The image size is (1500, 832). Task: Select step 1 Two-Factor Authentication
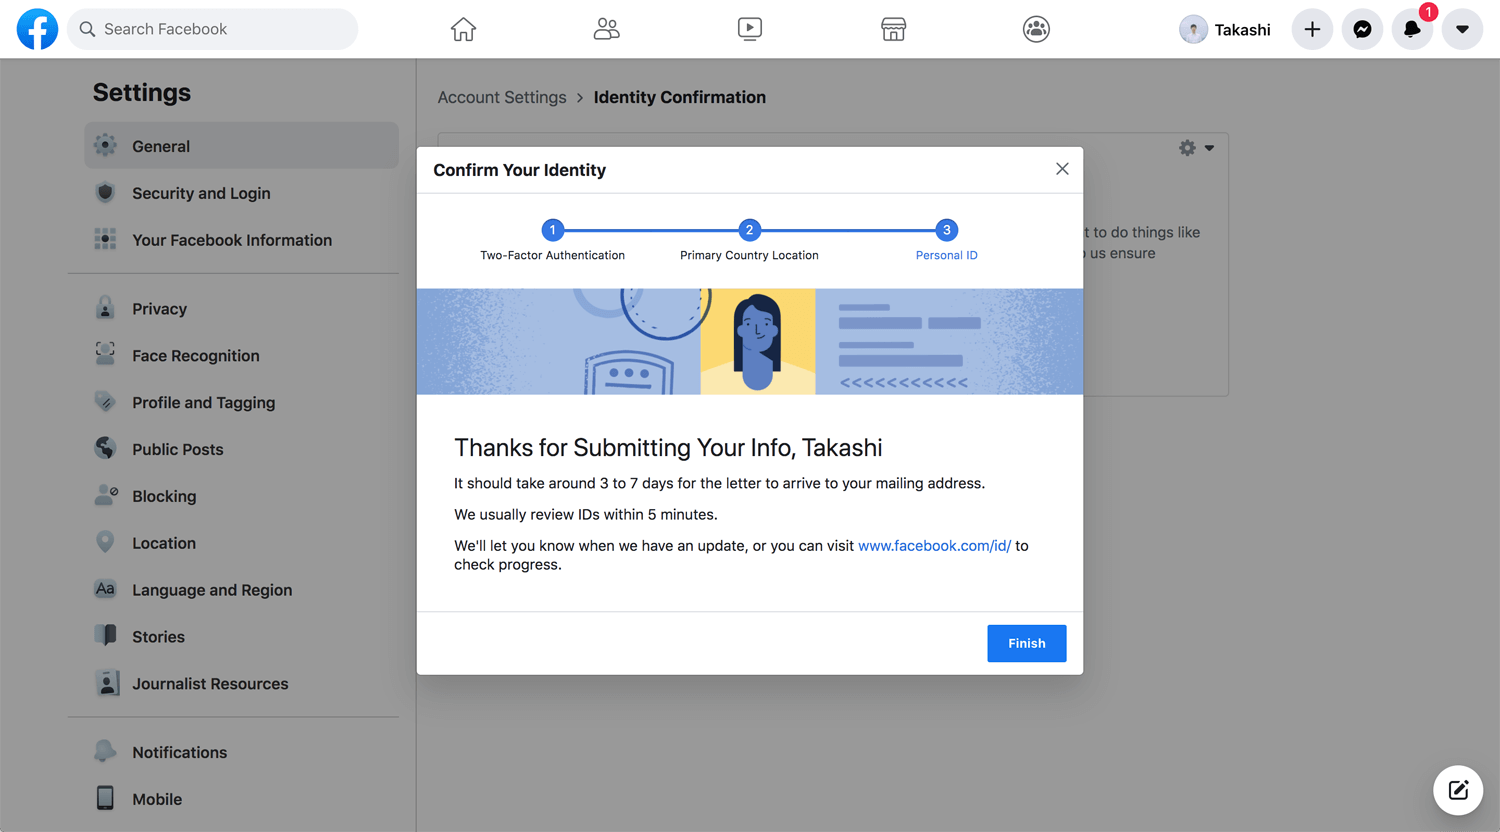tap(552, 240)
